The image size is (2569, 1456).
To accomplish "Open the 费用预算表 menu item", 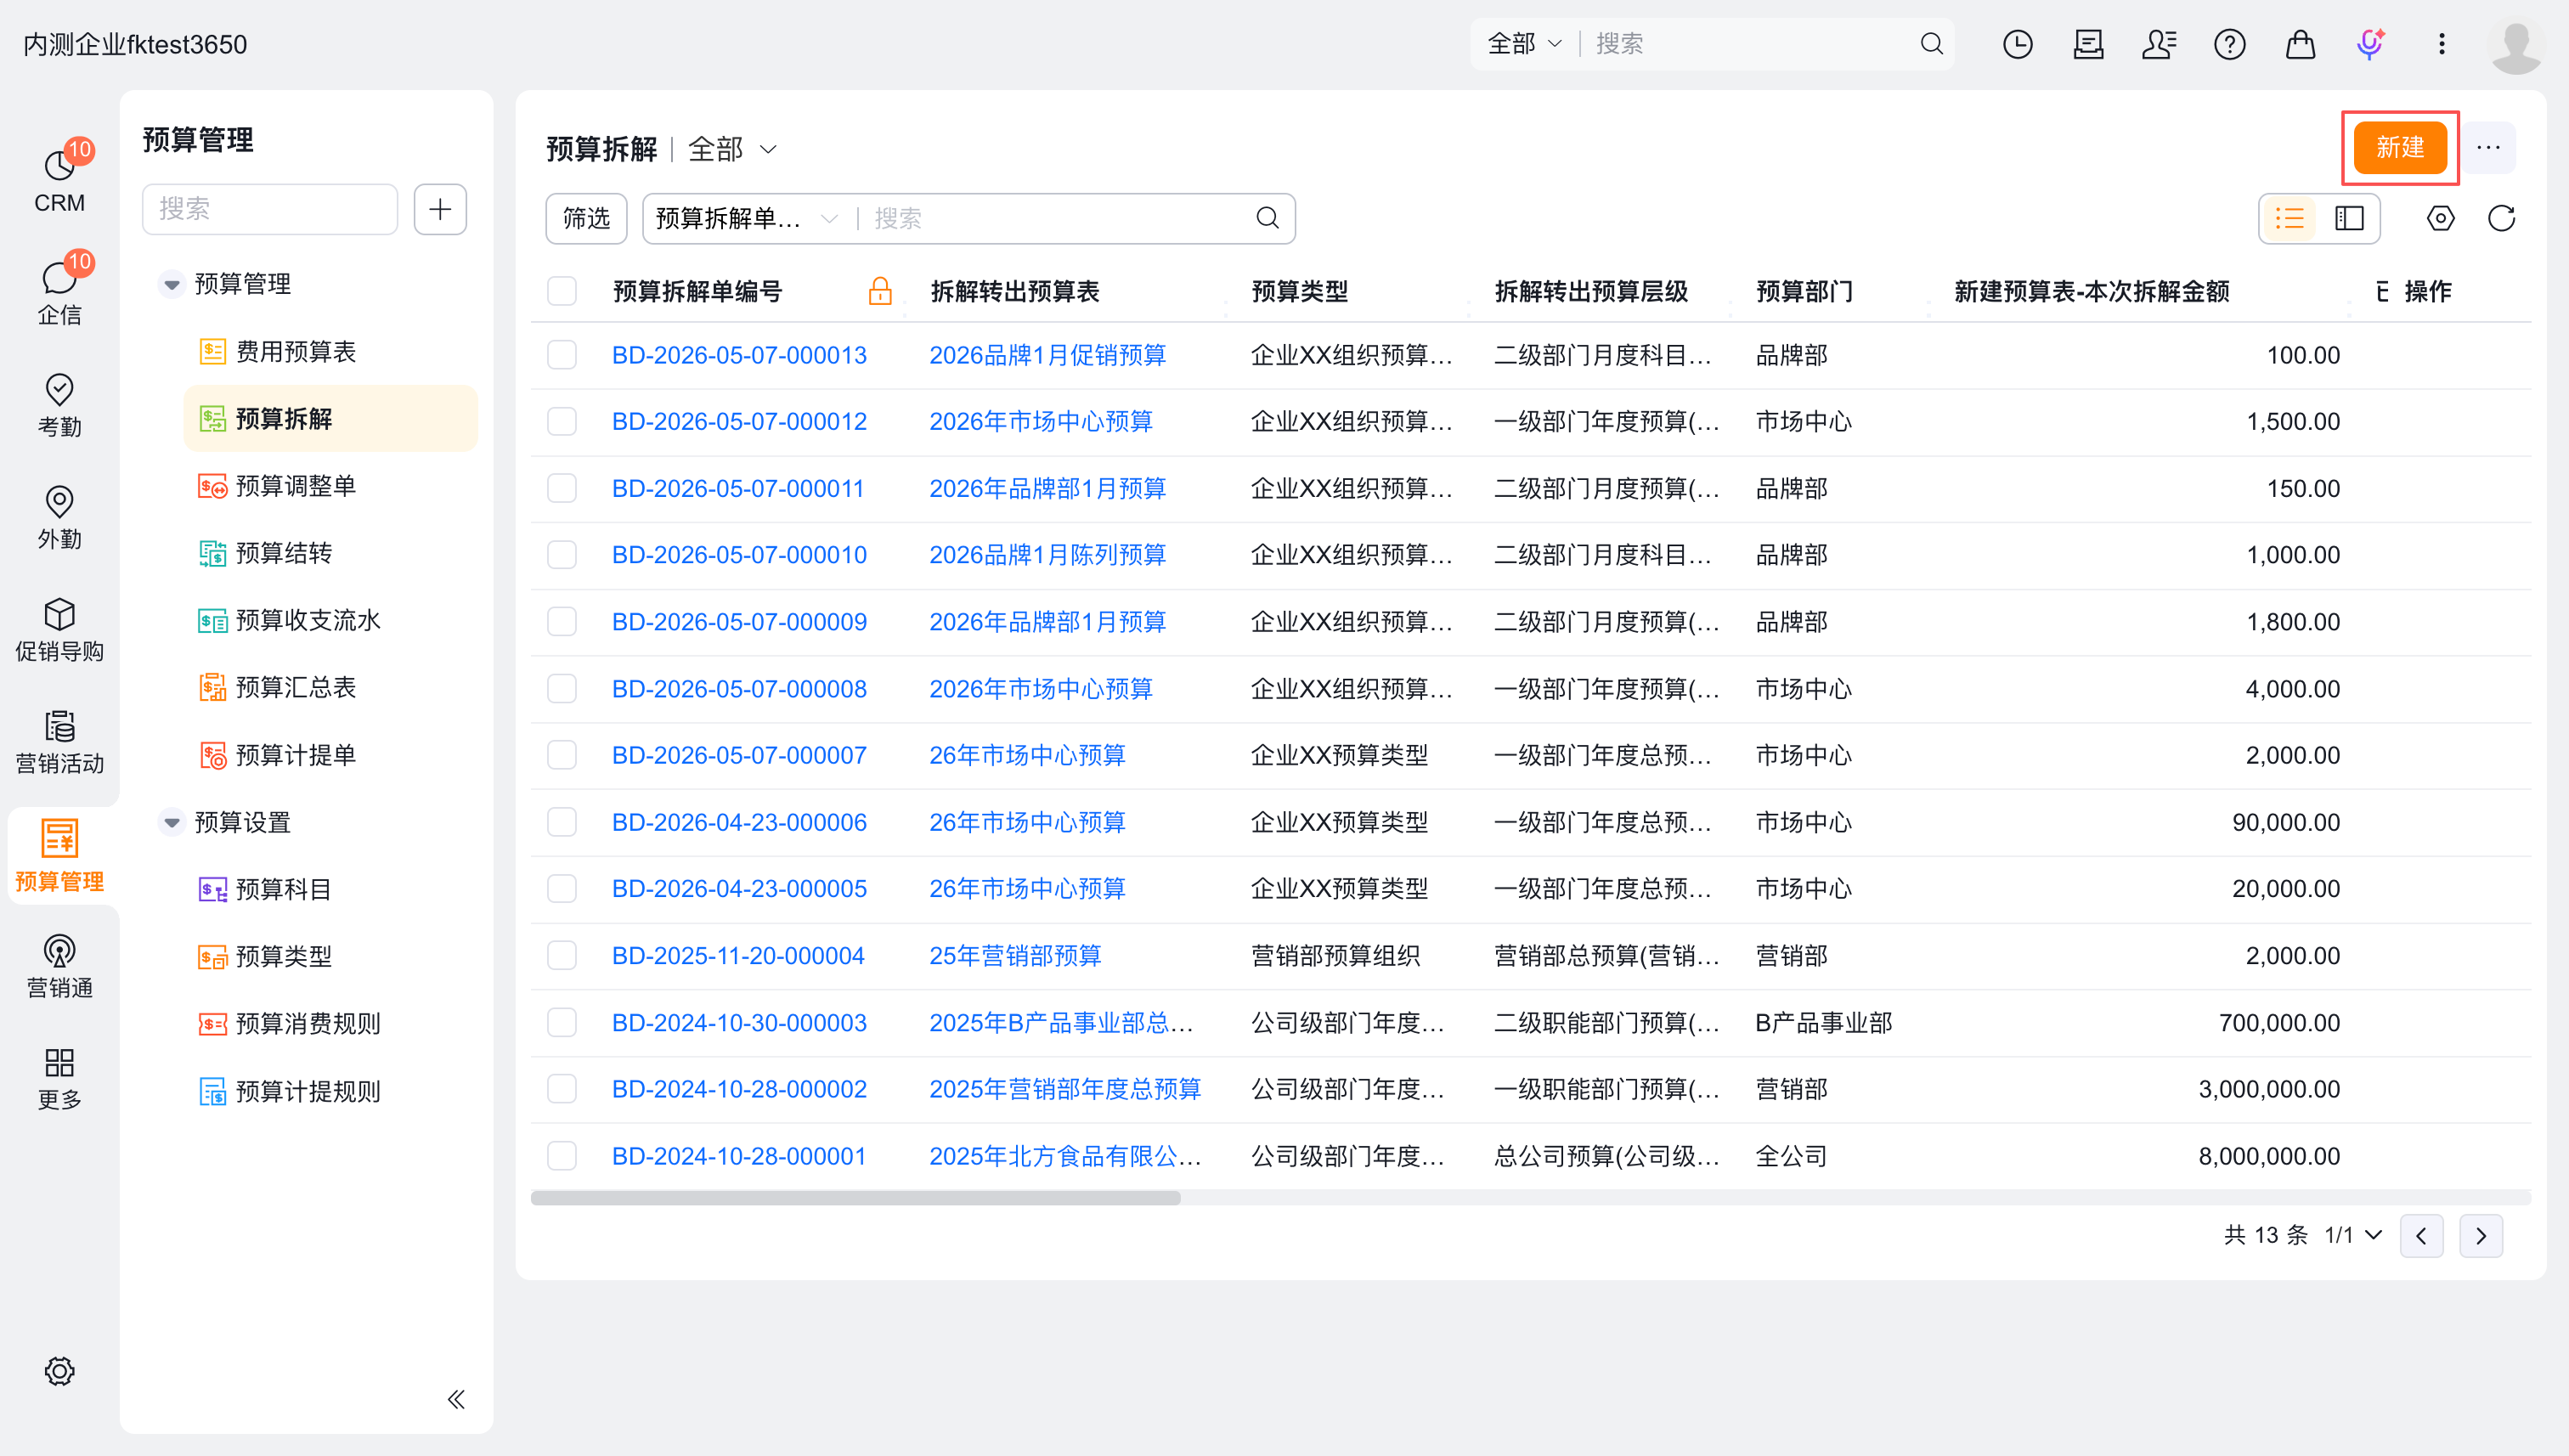I will [x=330, y=351].
